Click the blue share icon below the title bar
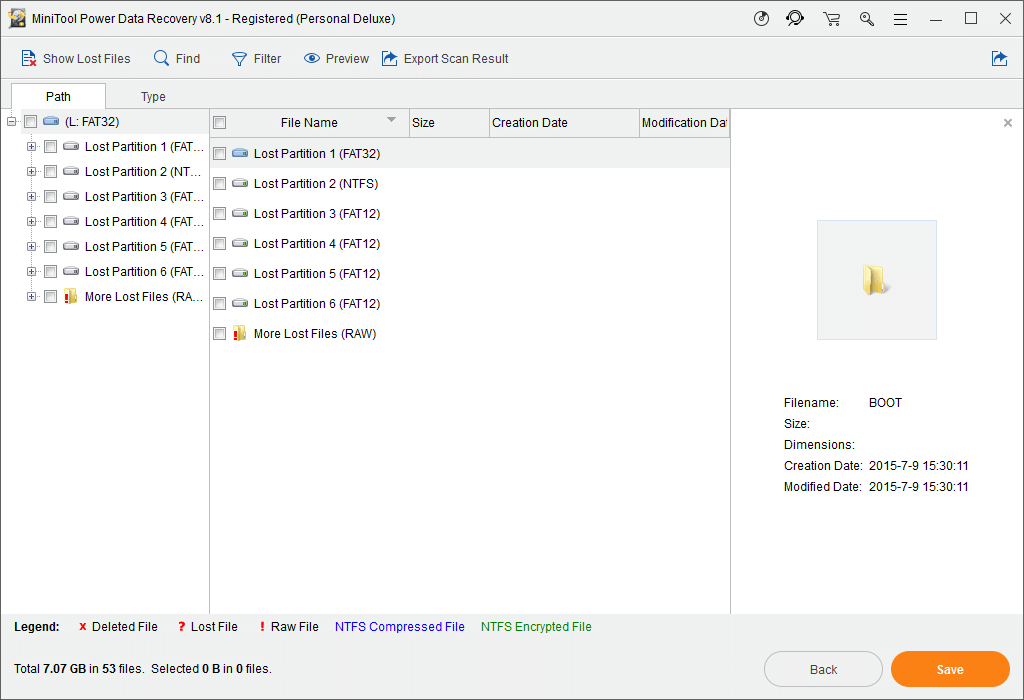The height and width of the screenshot is (700, 1024). pyautogui.click(x=1000, y=58)
